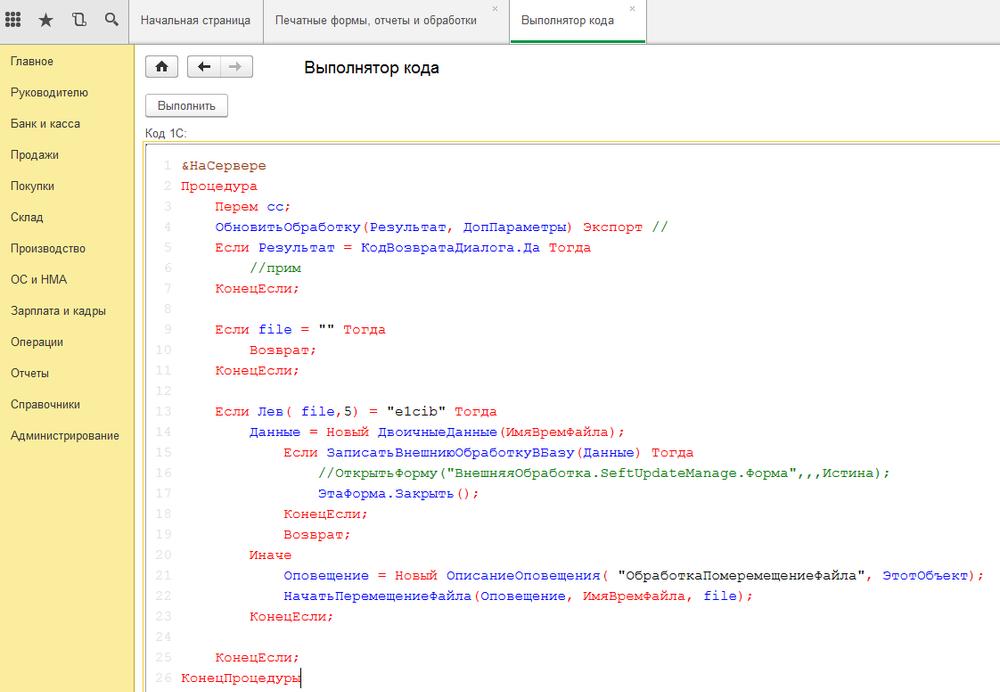
Task: Open the Зарплата и кадры section
Action: [58, 311]
